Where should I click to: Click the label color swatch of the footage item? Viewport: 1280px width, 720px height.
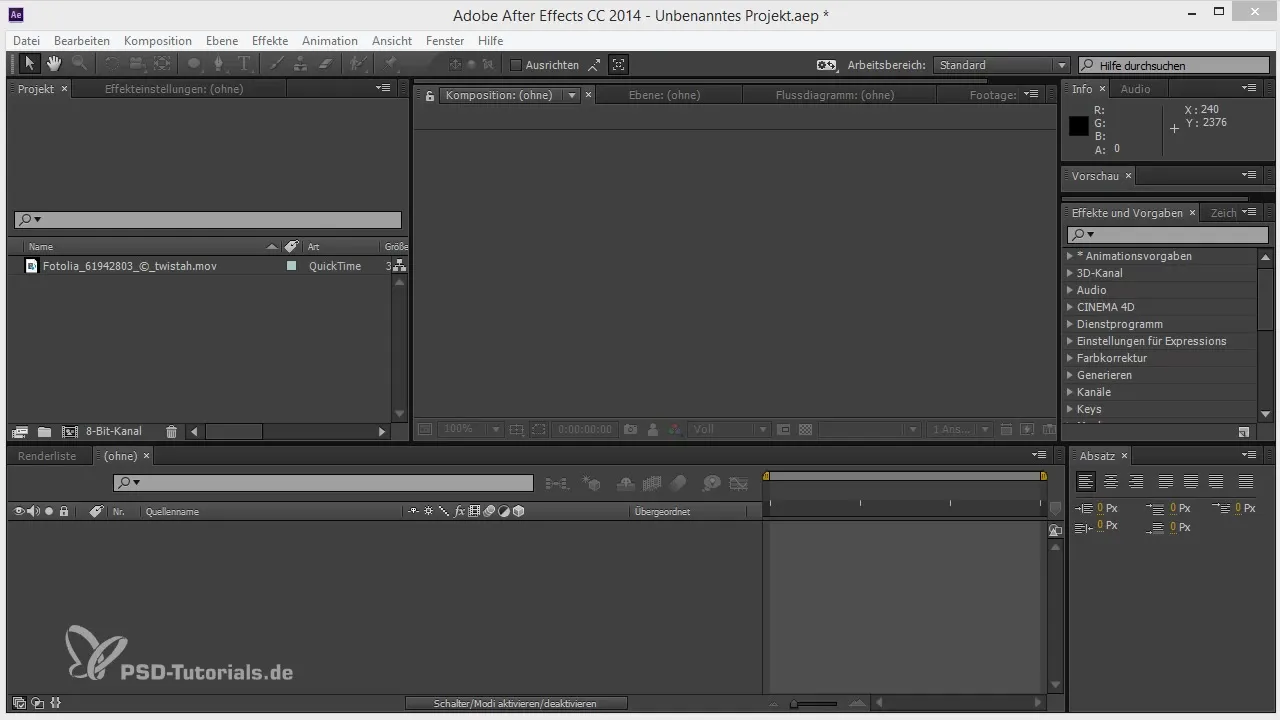[x=292, y=266]
